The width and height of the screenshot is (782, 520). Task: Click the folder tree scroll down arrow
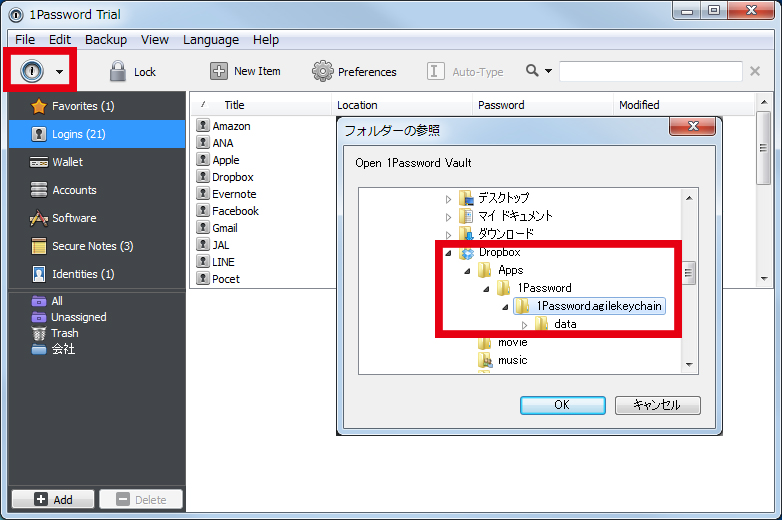tap(689, 364)
